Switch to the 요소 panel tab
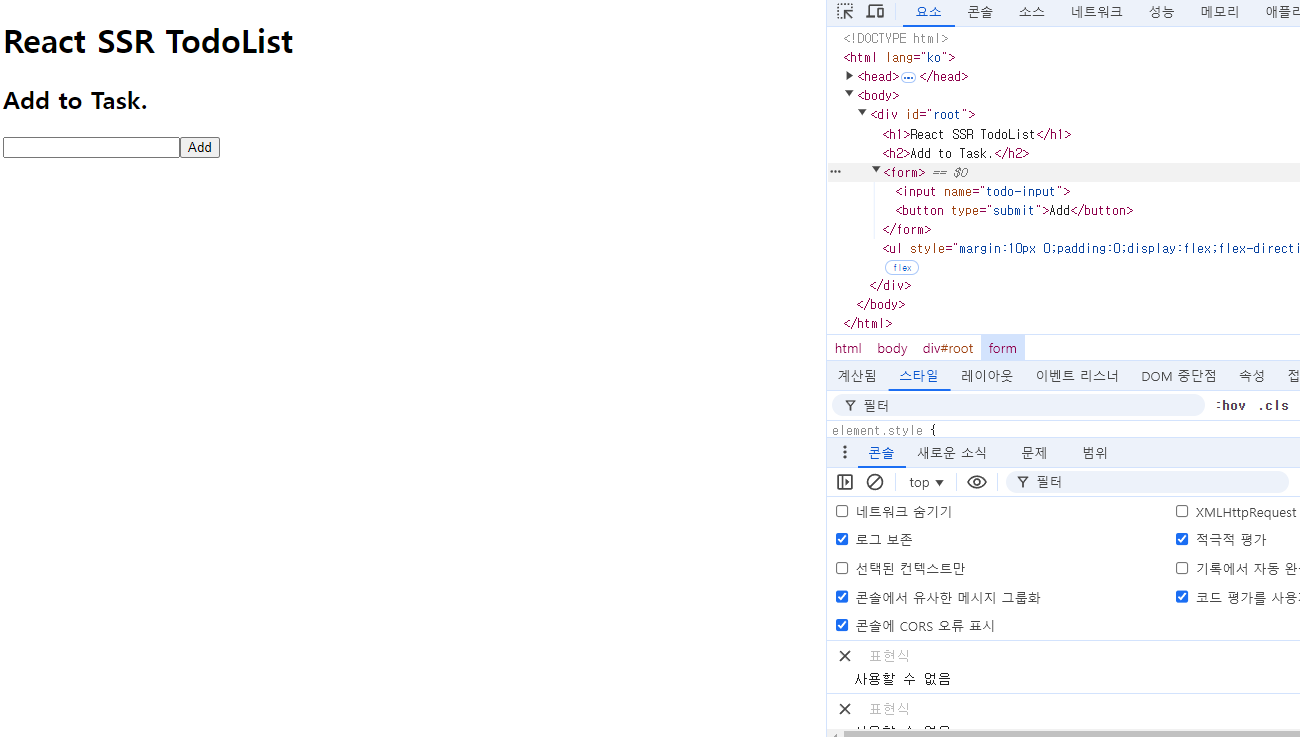 [x=929, y=12]
